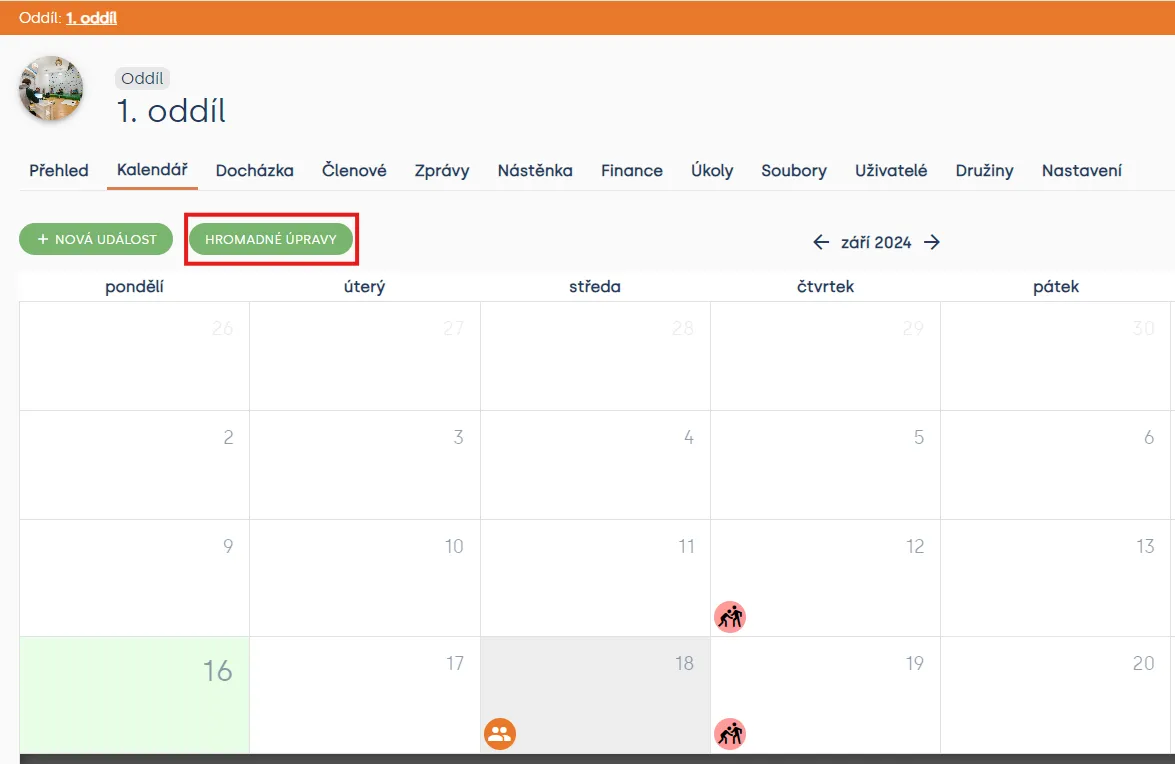Click the Hromadné úpravy button
The image size is (1175, 764).
271,239
